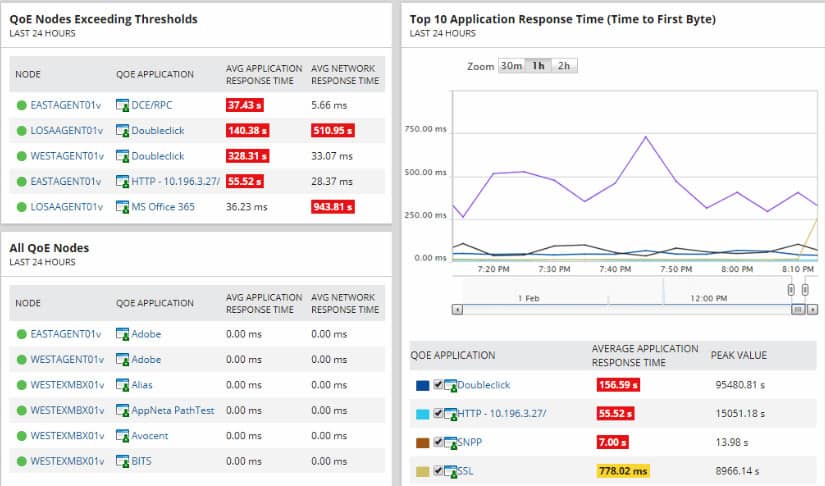The height and width of the screenshot is (486, 825).
Task: Click the app icon beside Doubleclick in chart legend
Action: (x=450, y=386)
